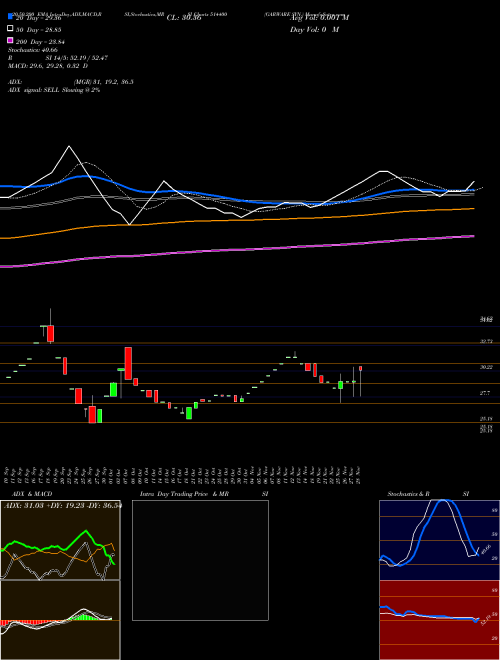Click the RSI 14/5 reading '52.19 / 52.47'
Viewport: 500px width, 660px height.
[x=87, y=58]
